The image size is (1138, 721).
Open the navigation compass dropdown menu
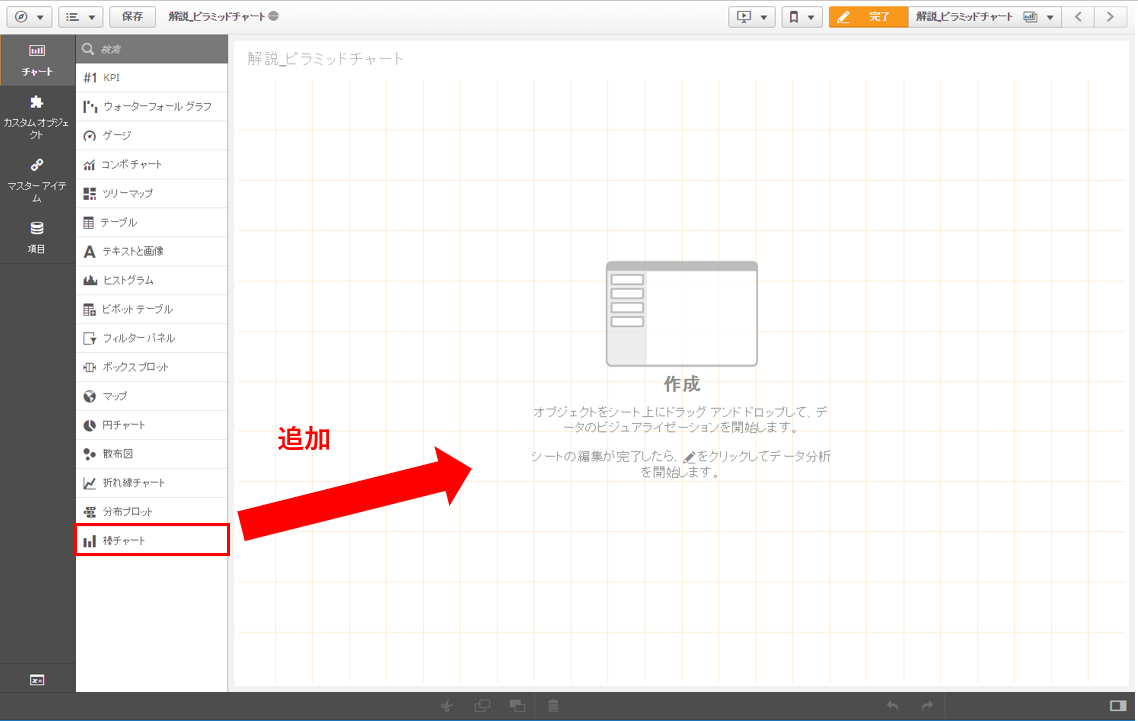click(28, 17)
